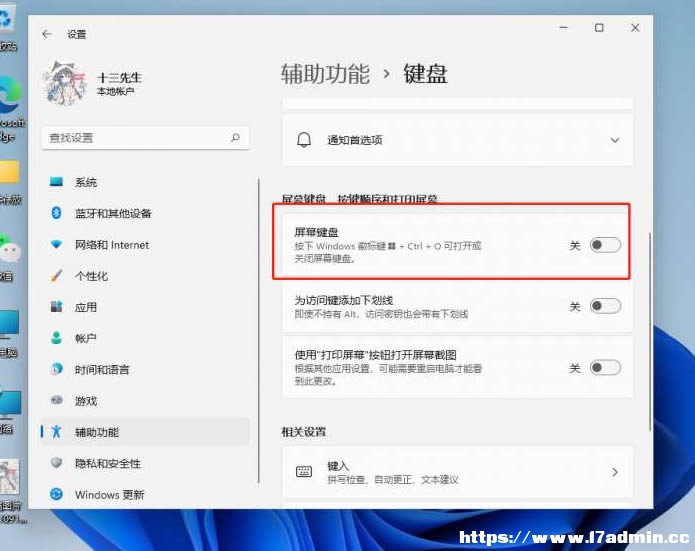Click the Bluetooth icon for 蓝牙和其他设备

click(x=56, y=213)
